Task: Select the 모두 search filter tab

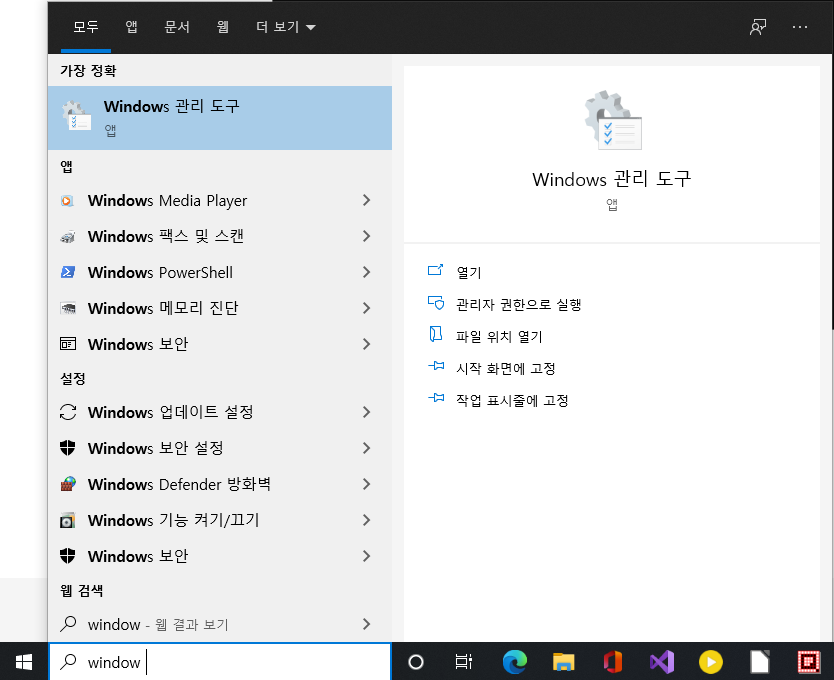Action: [86, 27]
